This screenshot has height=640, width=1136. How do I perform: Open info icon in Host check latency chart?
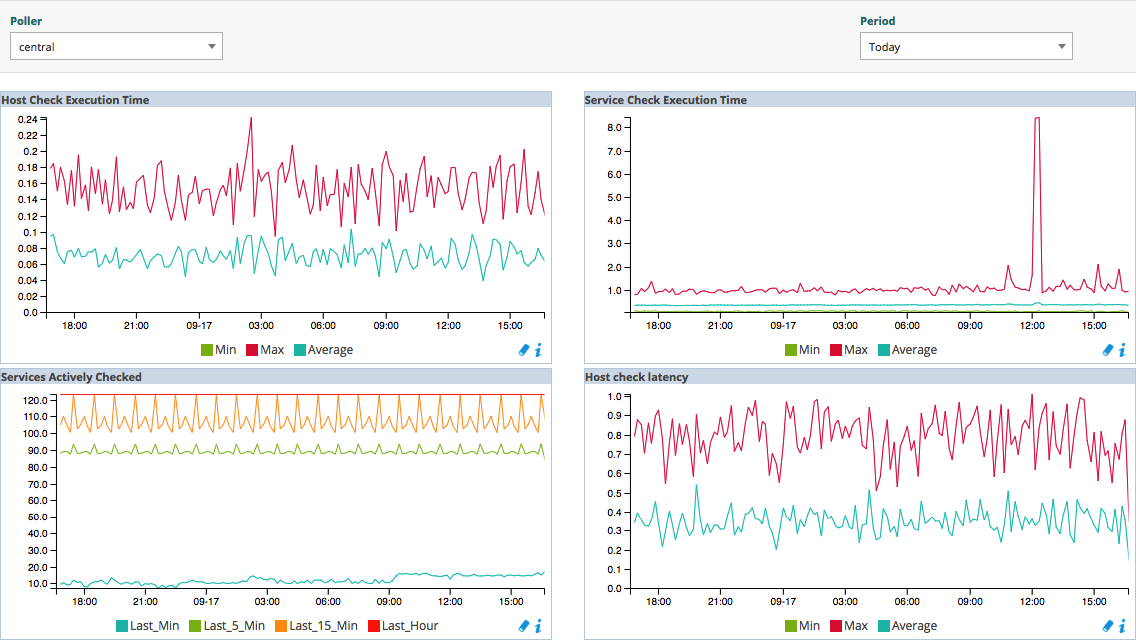coord(1122,626)
